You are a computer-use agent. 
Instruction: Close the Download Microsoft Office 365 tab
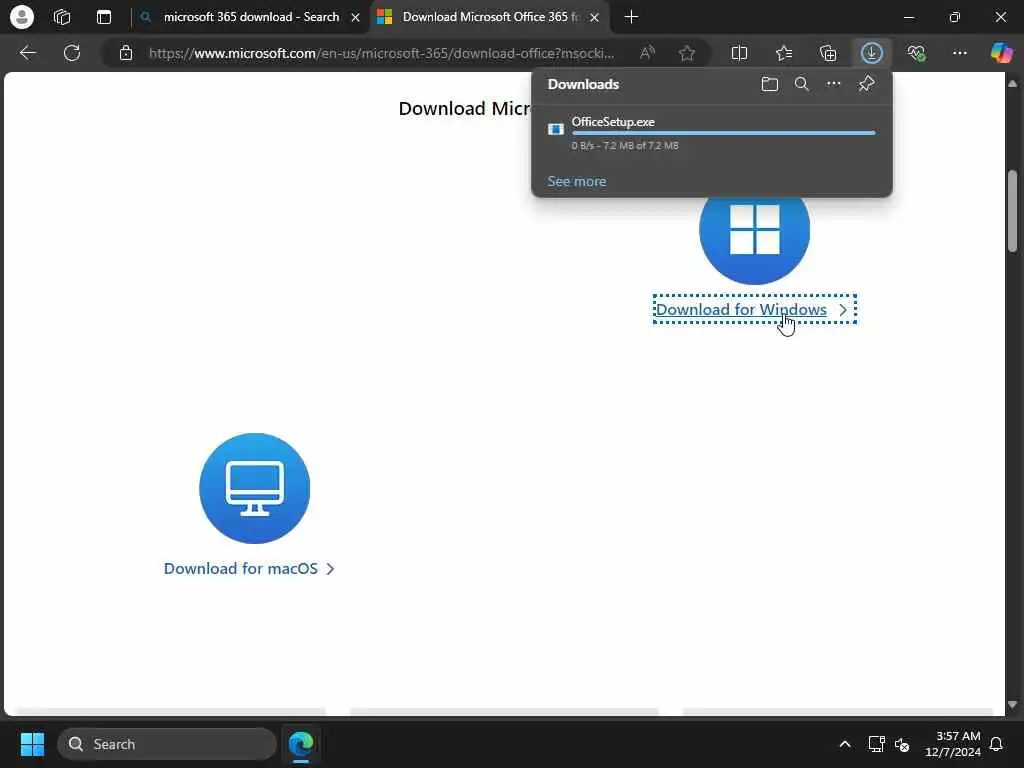(x=594, y=18)
